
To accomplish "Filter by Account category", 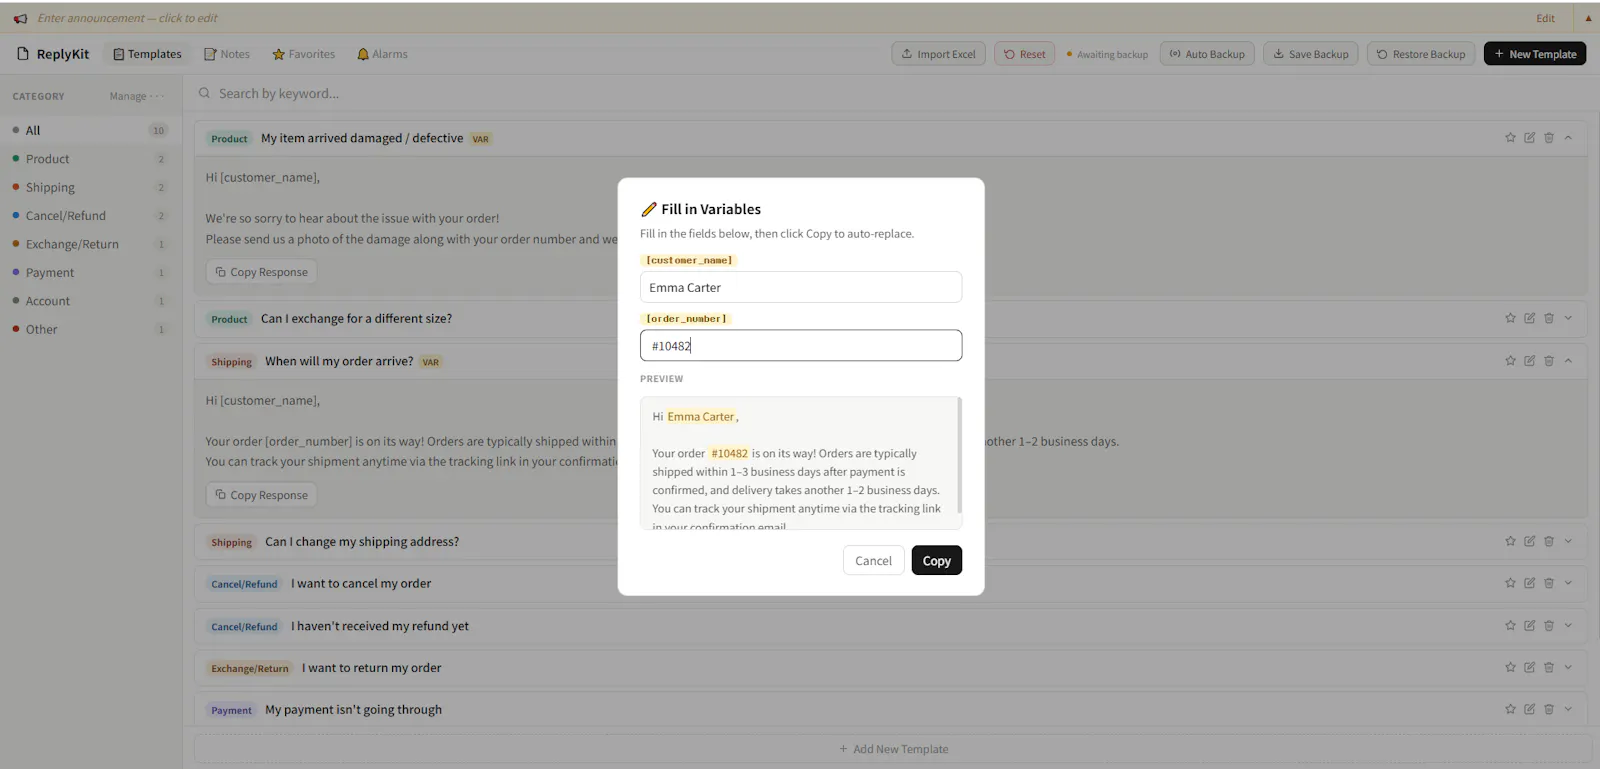I will tap(90, 301).
